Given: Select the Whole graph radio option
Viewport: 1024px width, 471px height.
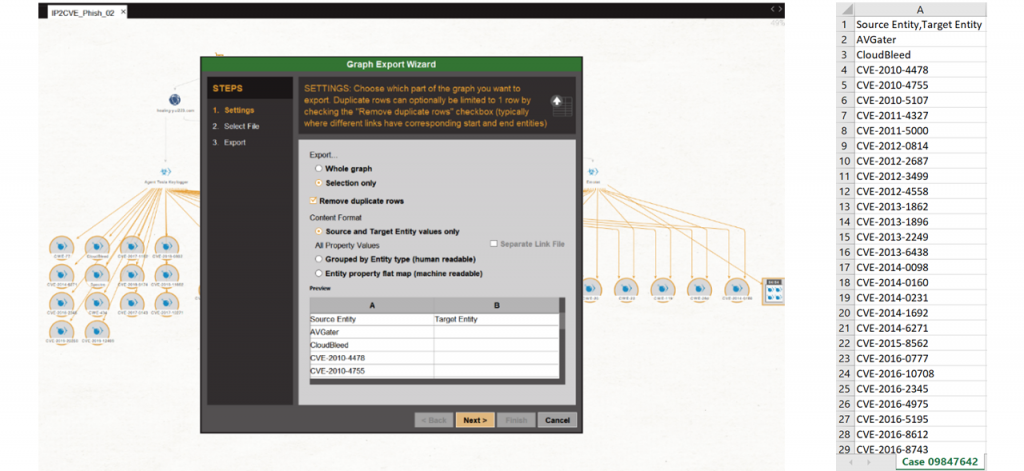Looking at the screenshot, I should (x=318, y=169).
